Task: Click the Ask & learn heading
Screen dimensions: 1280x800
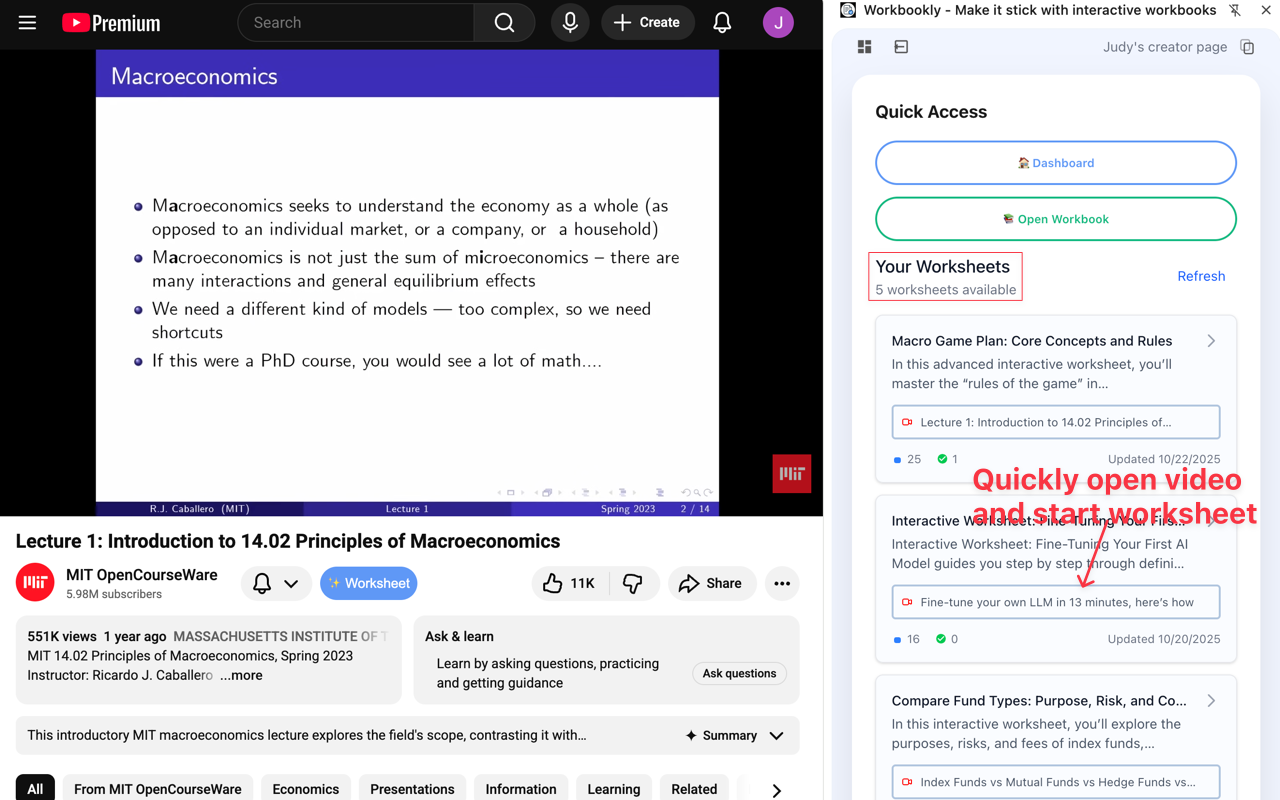Action: [x=459, y=636]
